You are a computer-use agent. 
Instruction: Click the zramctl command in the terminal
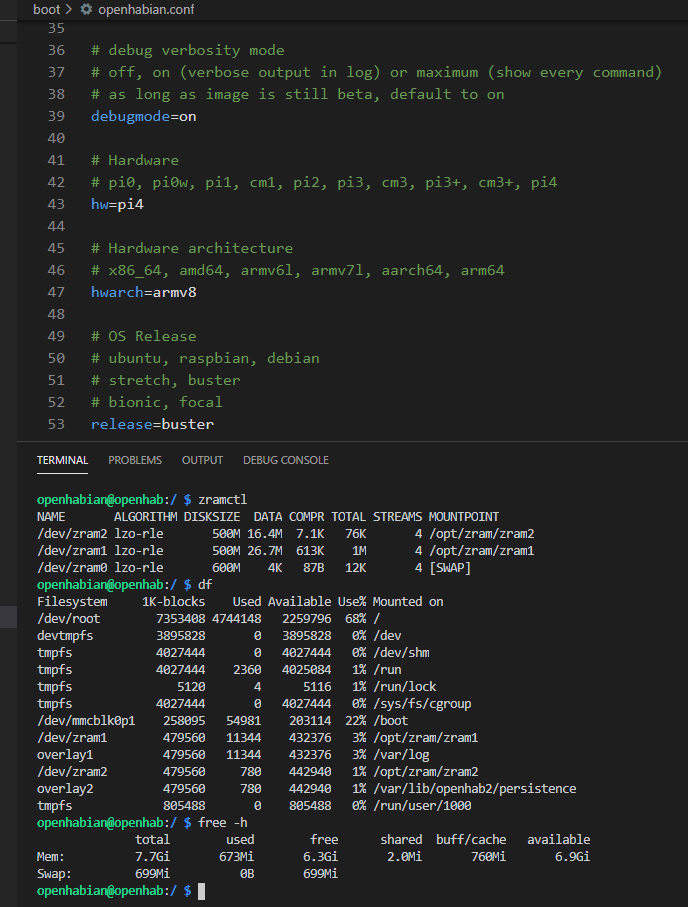pos(222,499)
